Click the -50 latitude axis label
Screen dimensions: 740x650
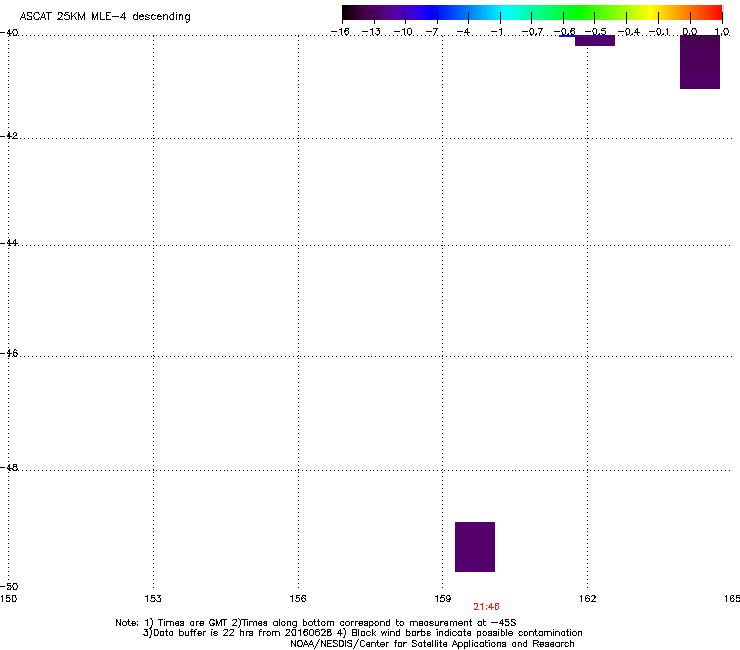tap(9, 587)
